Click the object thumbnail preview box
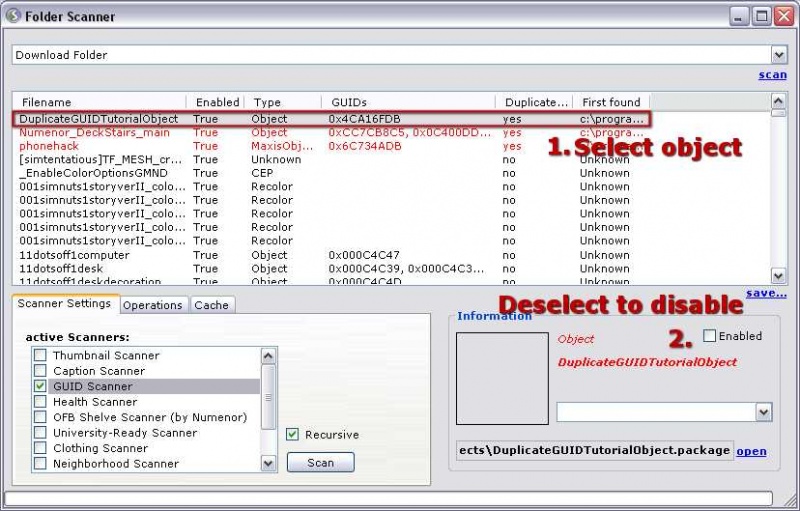 (x=502, y=378)
